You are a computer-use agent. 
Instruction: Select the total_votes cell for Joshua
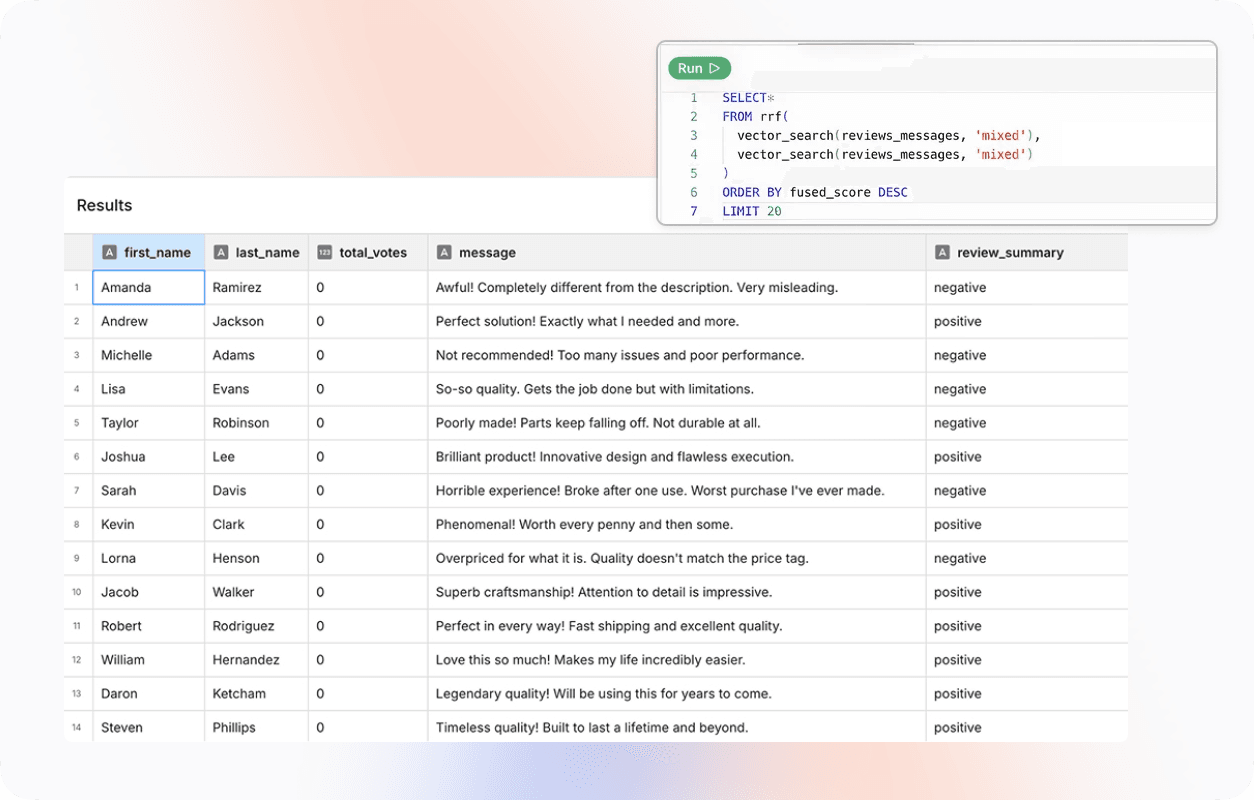(320, 457)
